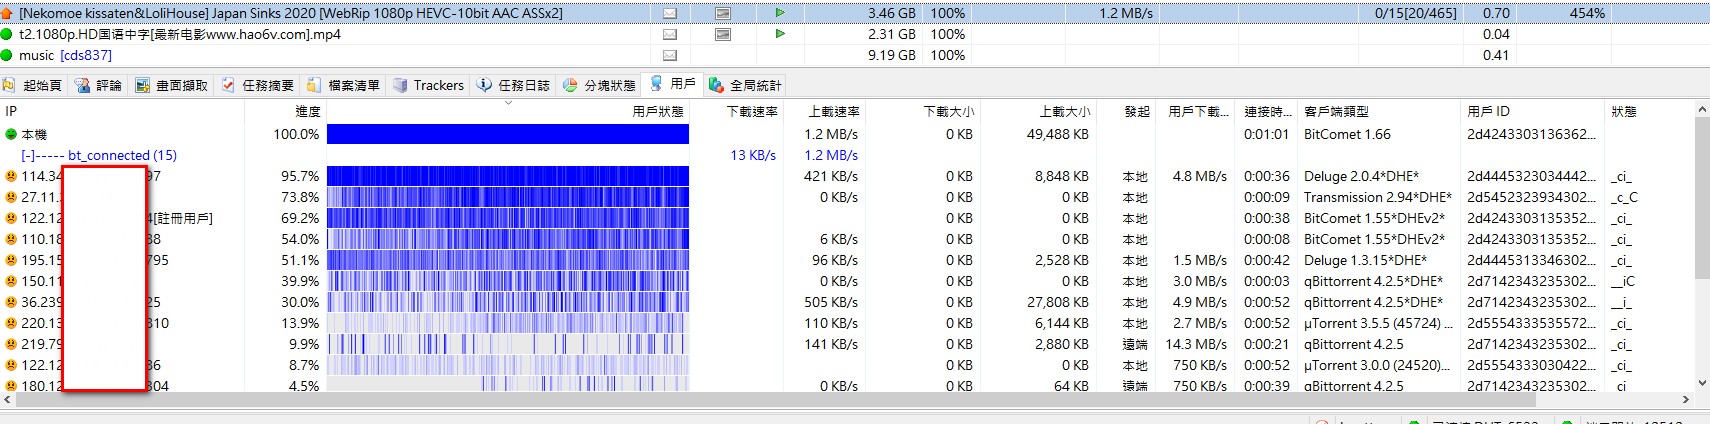This screenshot has height=424, width=1710.
Task: Play preview of Japan Sinks task
Action: click(780, 13)
